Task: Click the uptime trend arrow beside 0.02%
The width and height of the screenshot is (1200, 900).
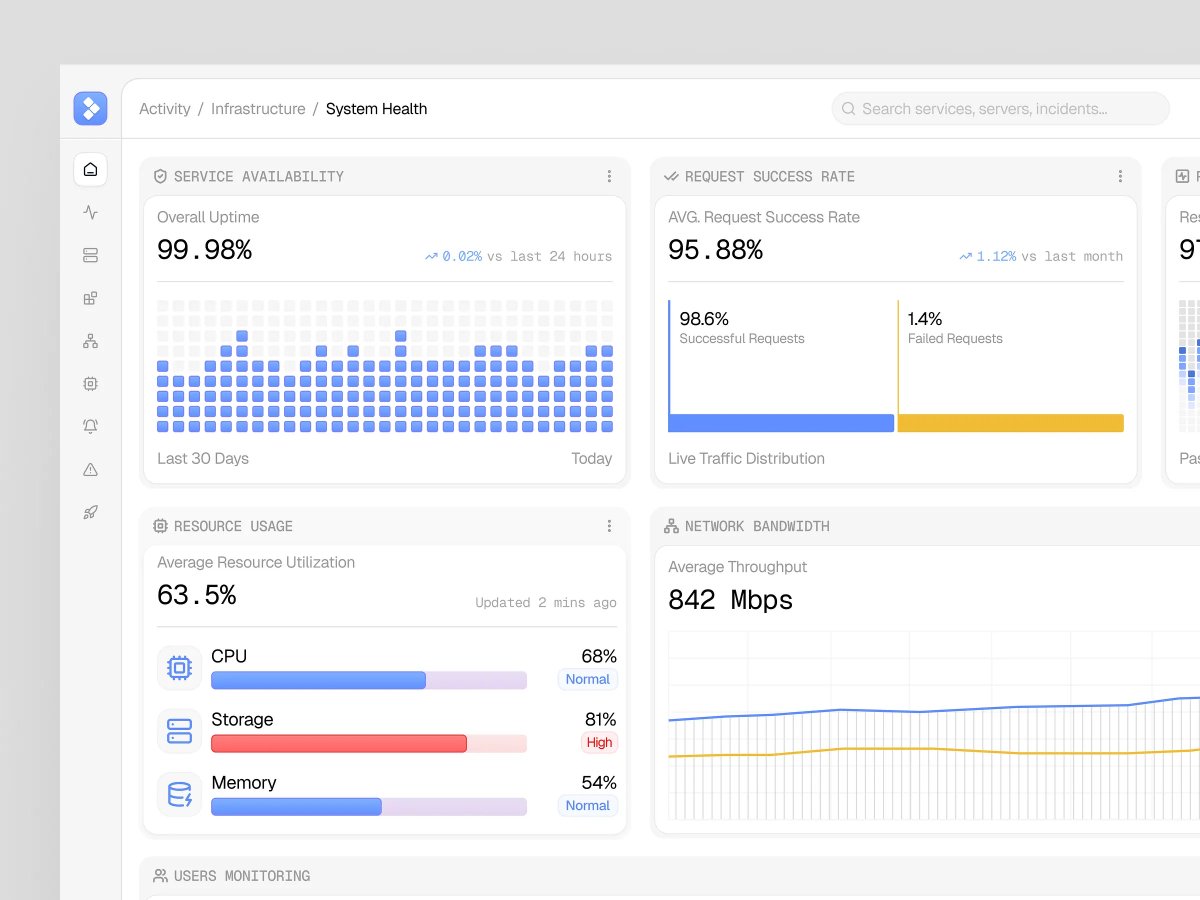Action: tap(431, 257)
